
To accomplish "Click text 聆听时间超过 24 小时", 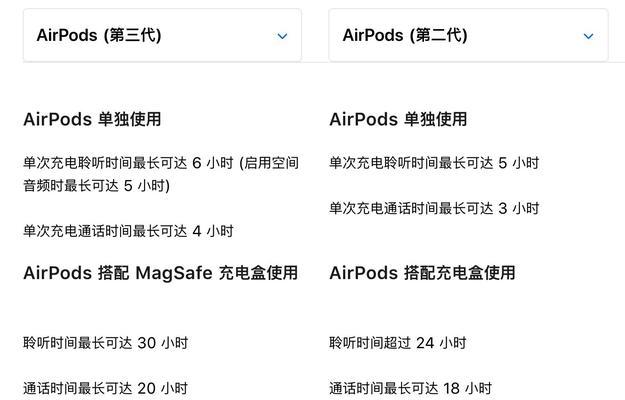I will tap(398, 343).
